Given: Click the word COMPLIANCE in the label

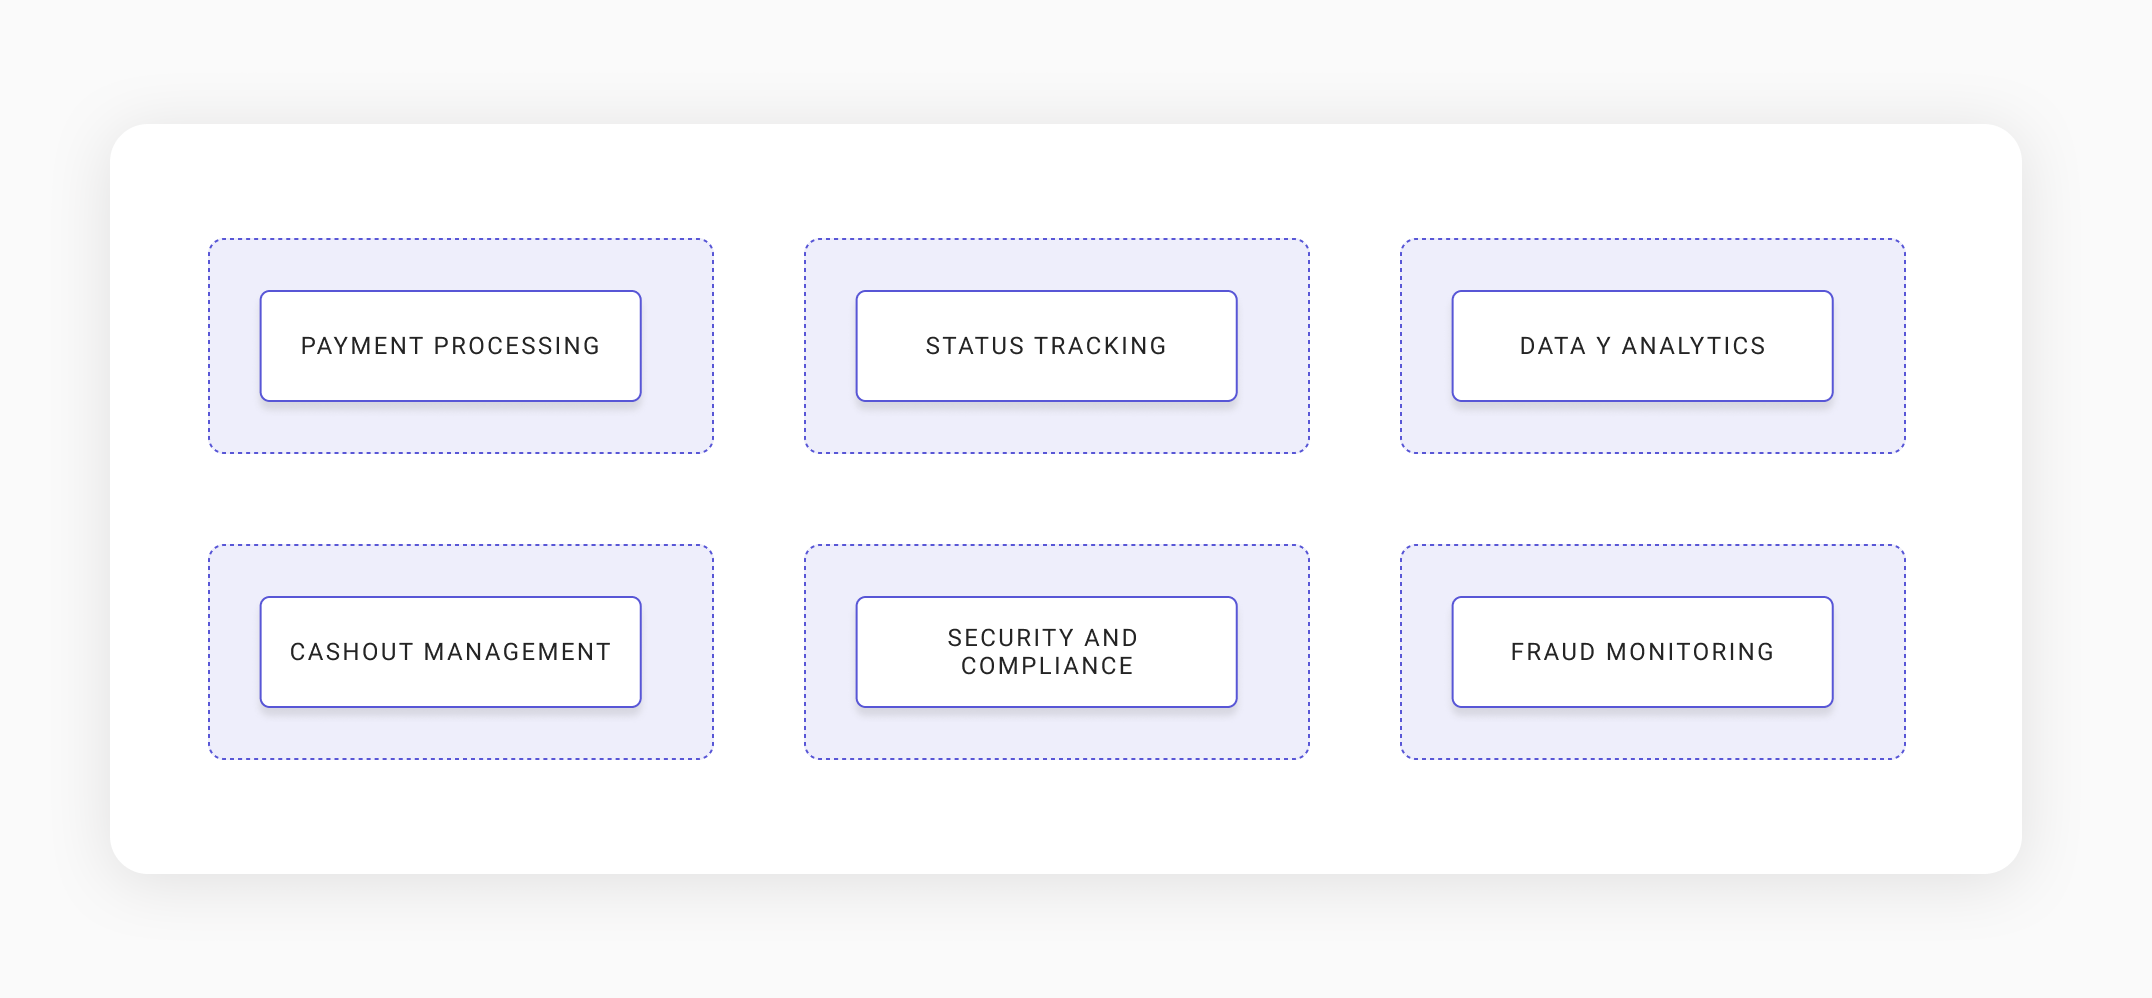Looking at the screenshot, I should point(1047,666).
